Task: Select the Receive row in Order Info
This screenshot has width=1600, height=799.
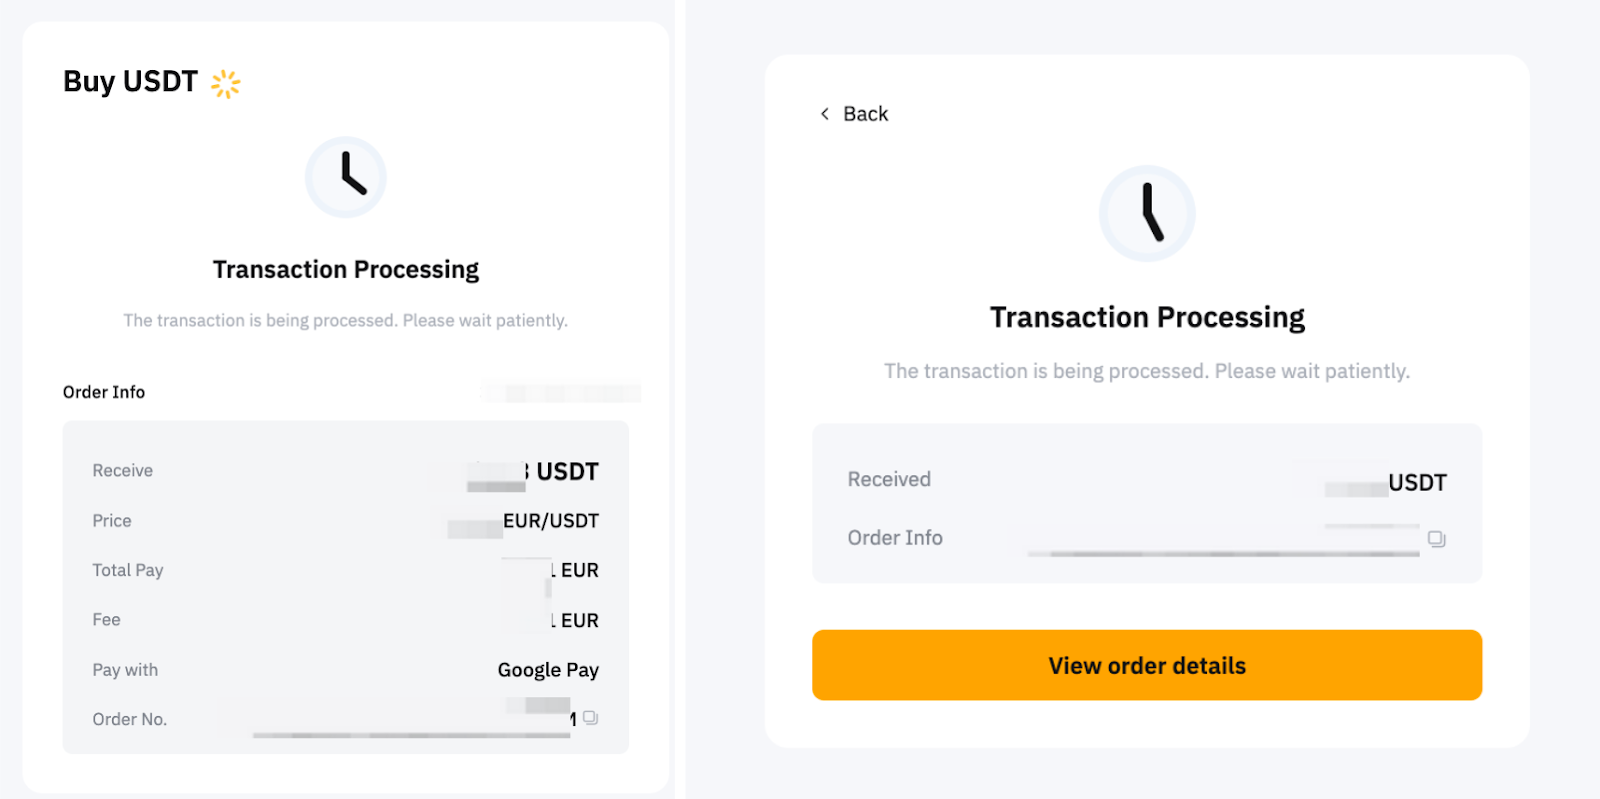Action: pos(122,470)
